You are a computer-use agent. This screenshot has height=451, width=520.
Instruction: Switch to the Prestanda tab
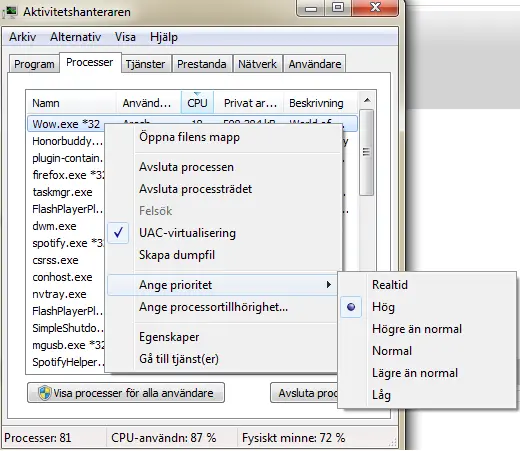(202, 64)
